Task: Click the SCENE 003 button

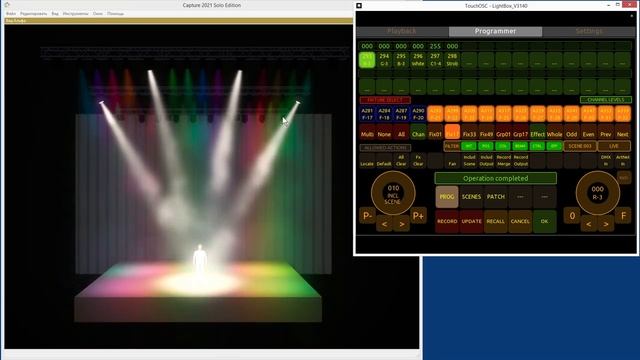Action: (x=580, y=146)
